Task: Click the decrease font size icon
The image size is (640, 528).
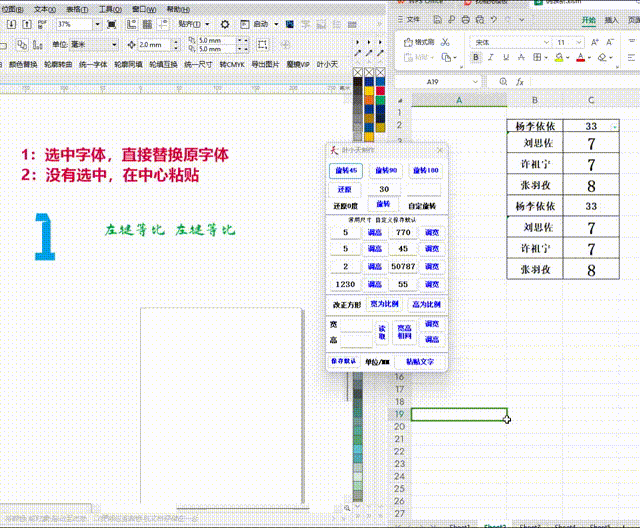Action: [610, 42]
